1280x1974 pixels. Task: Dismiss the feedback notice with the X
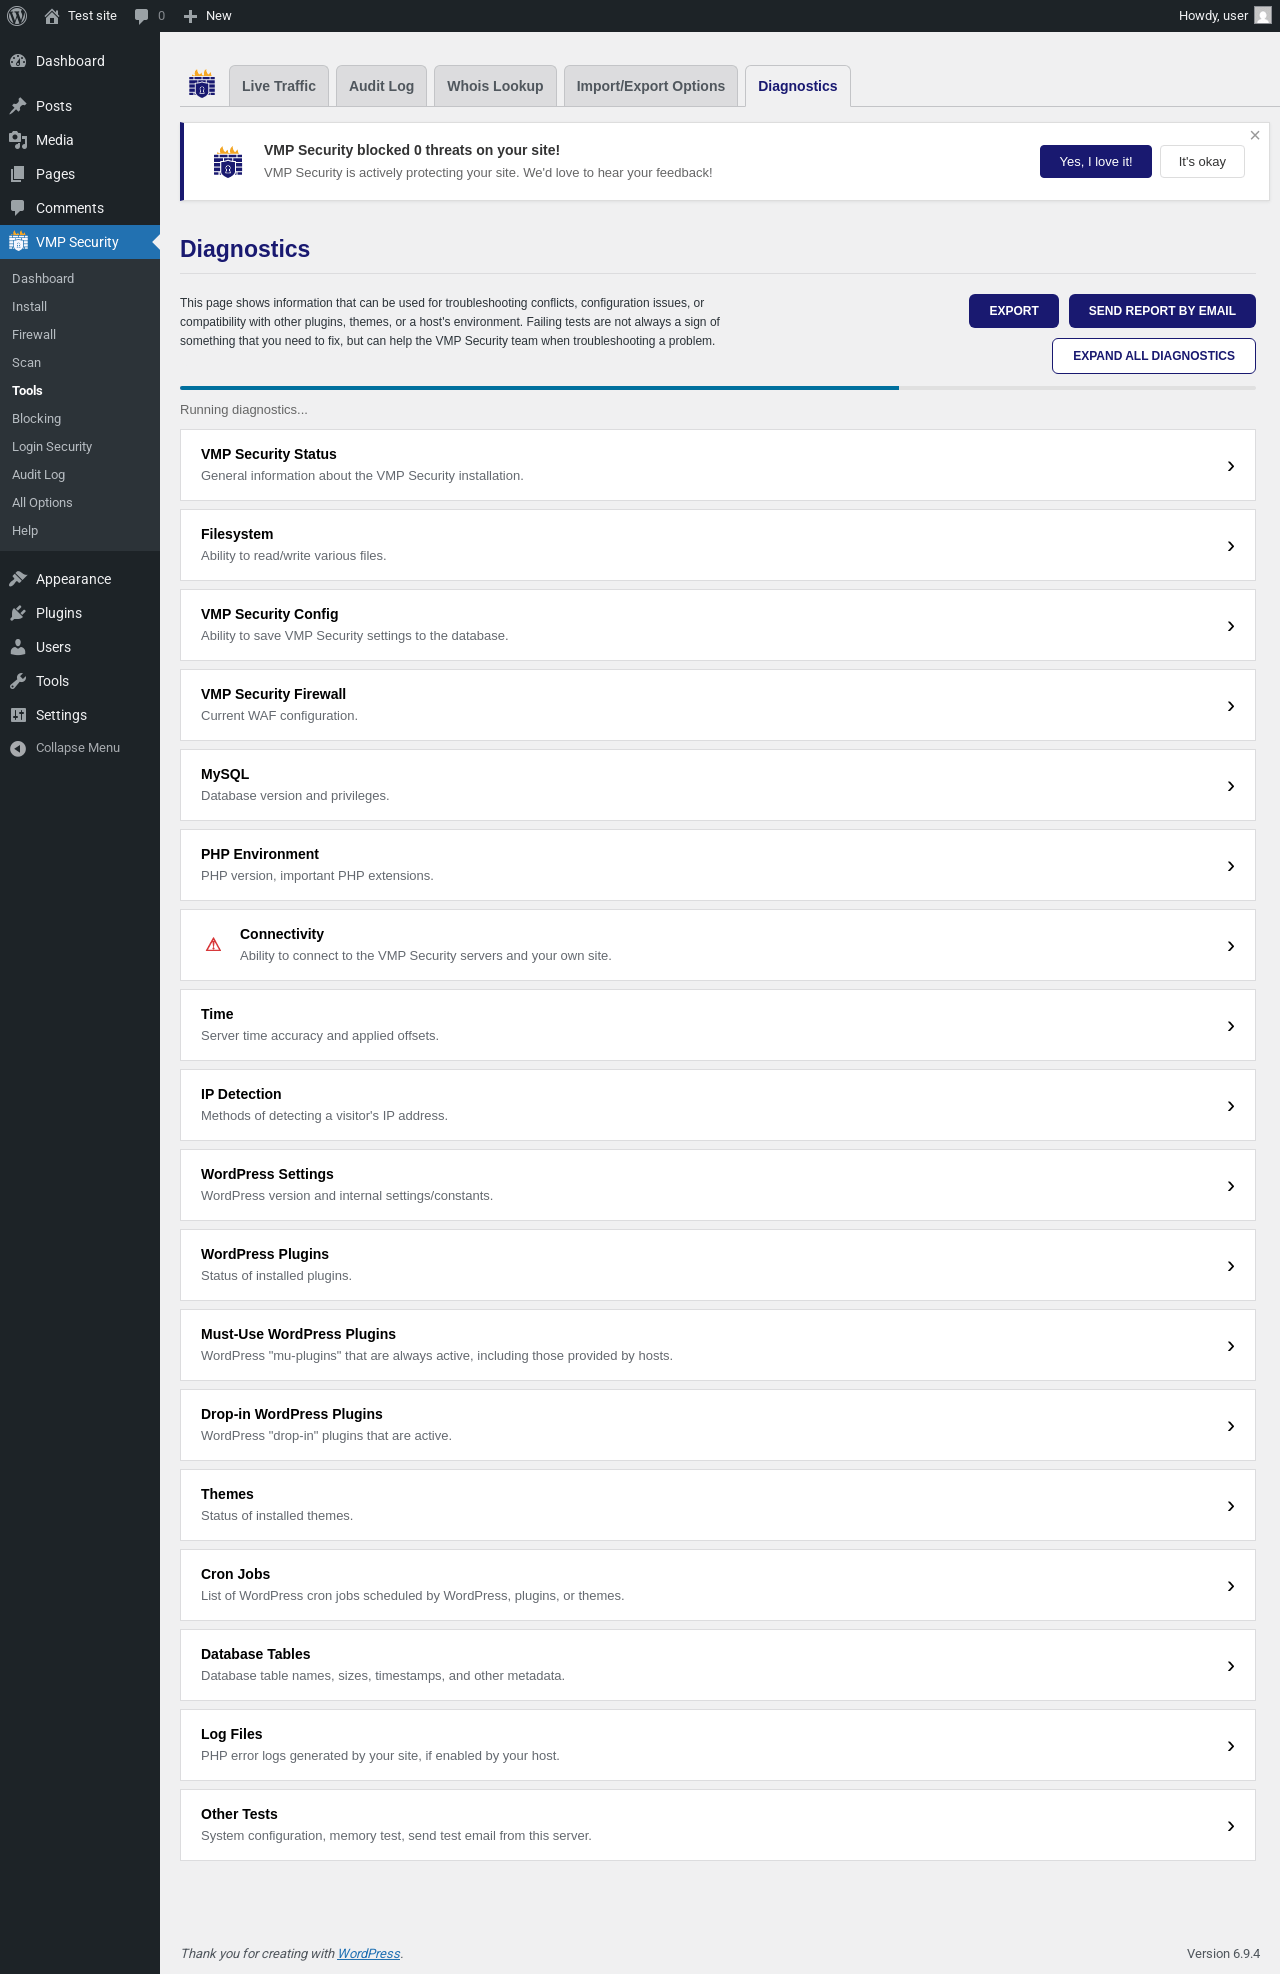click(1255, 135)
